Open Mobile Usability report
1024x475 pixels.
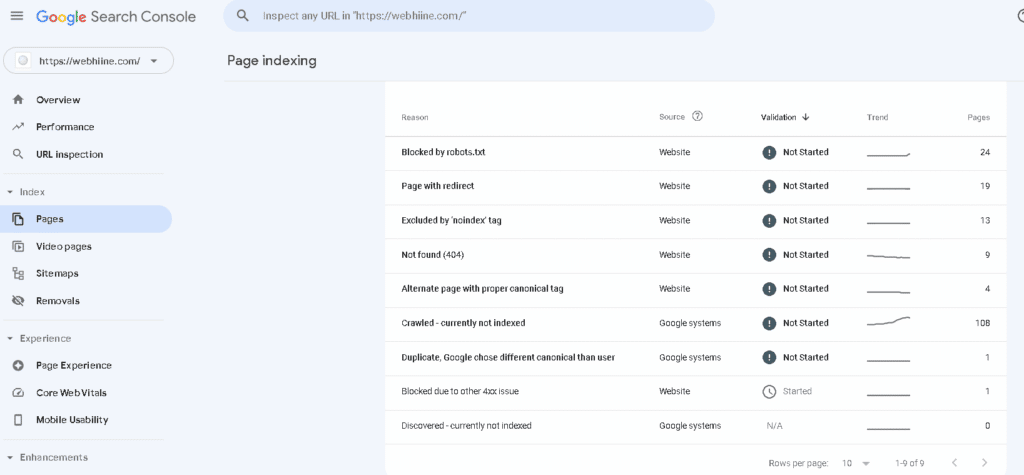tap(86, 419)
